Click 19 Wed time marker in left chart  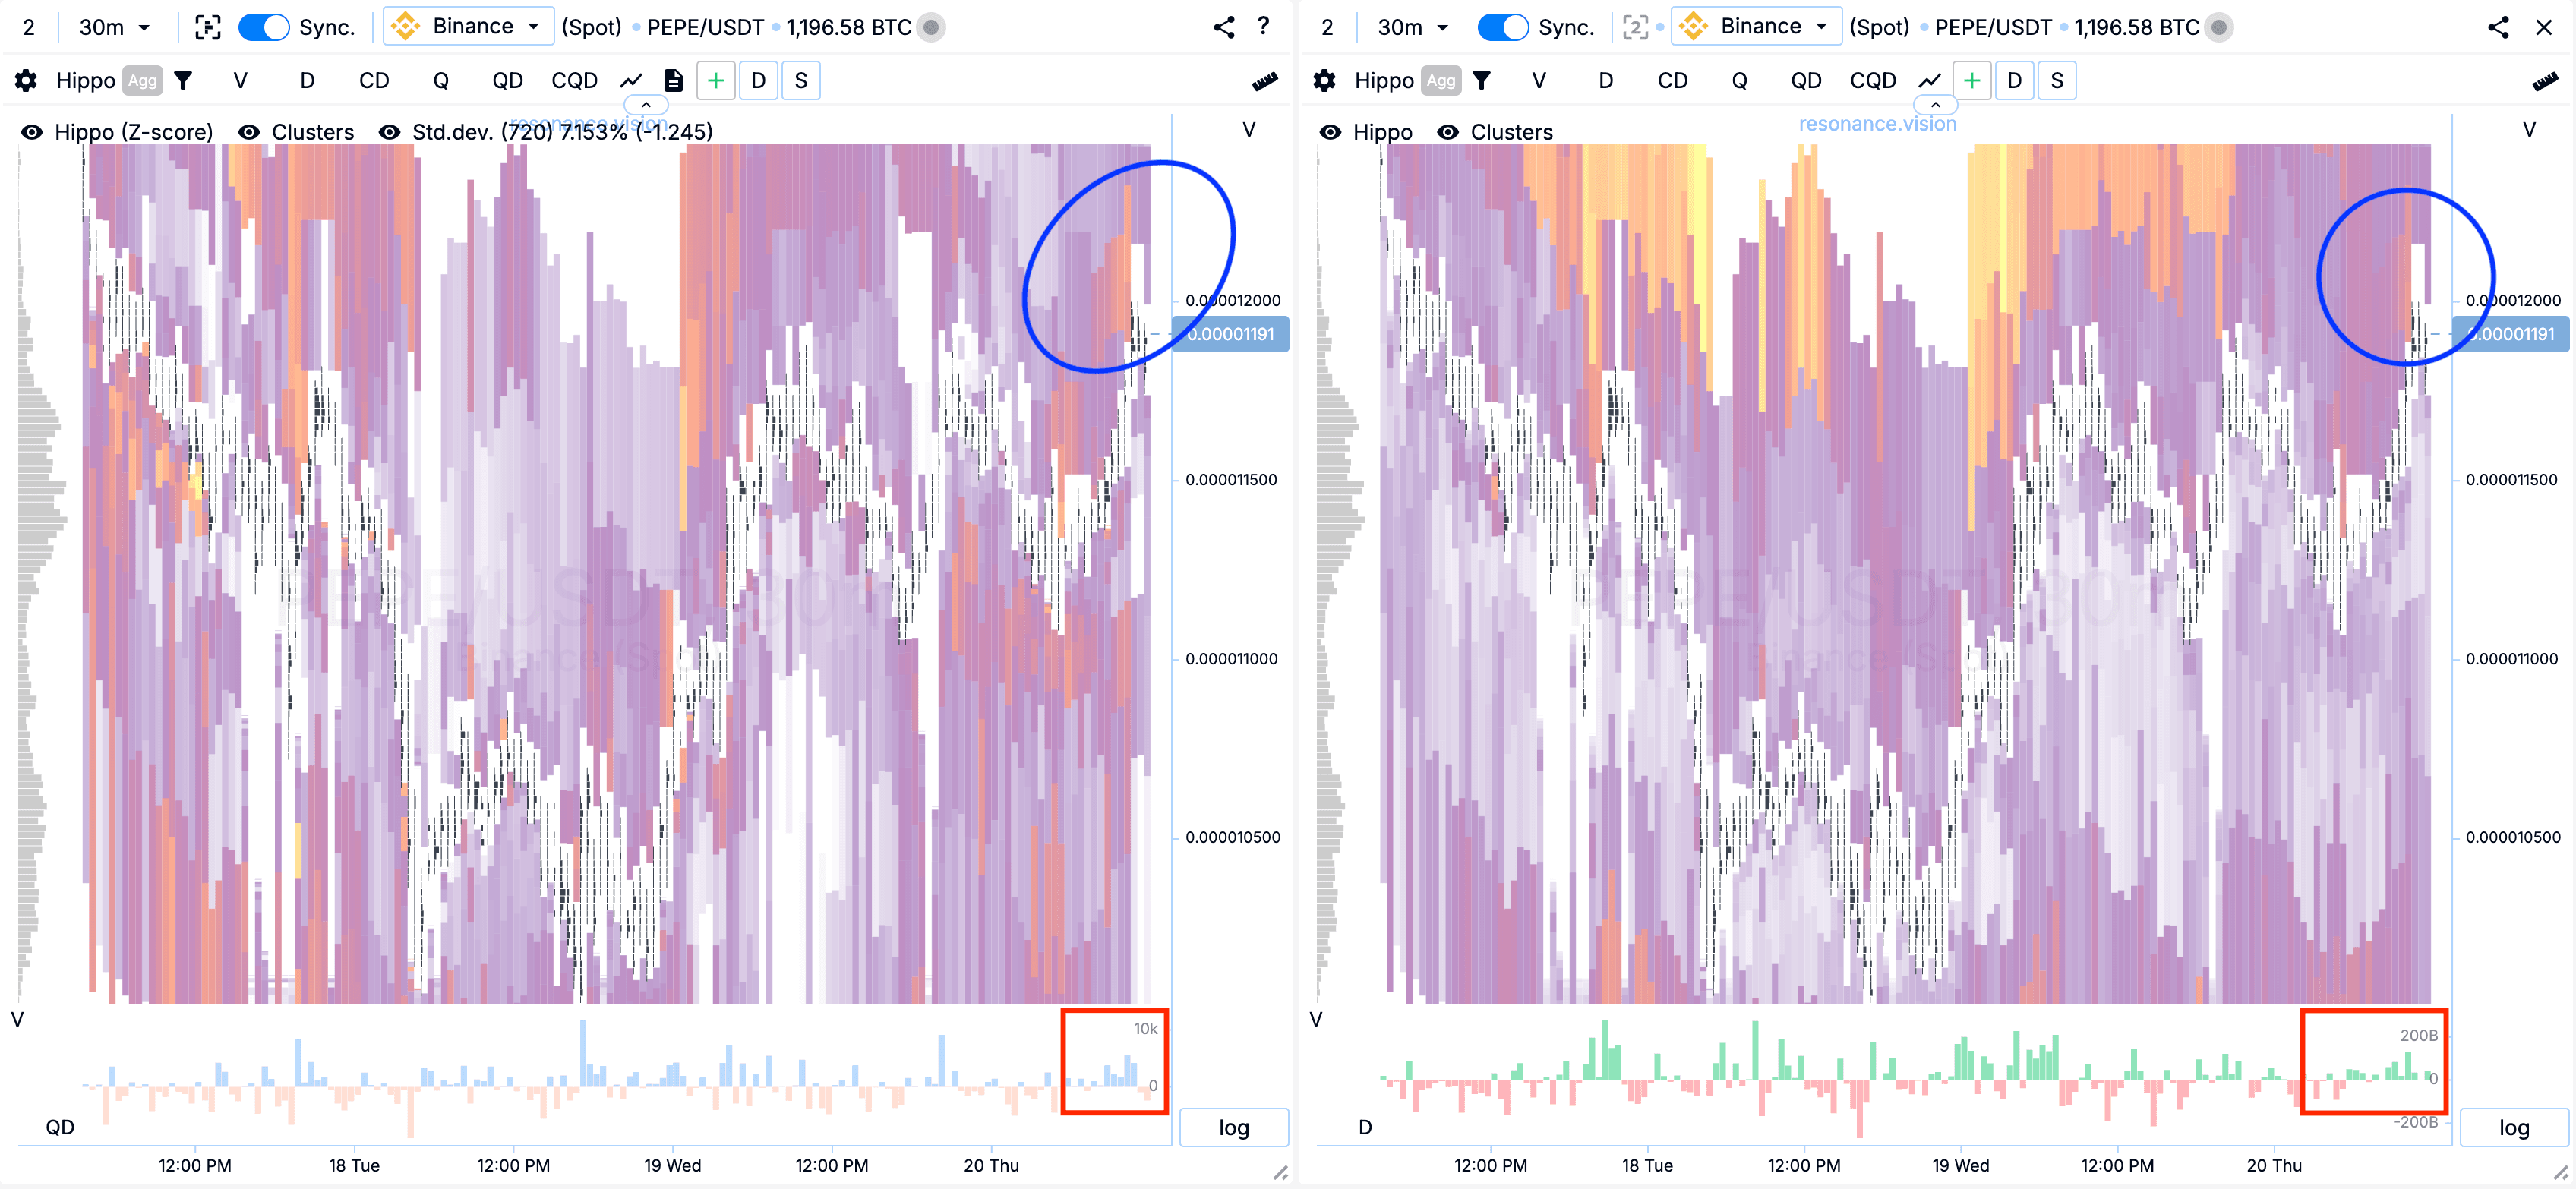pos(672,1165)
